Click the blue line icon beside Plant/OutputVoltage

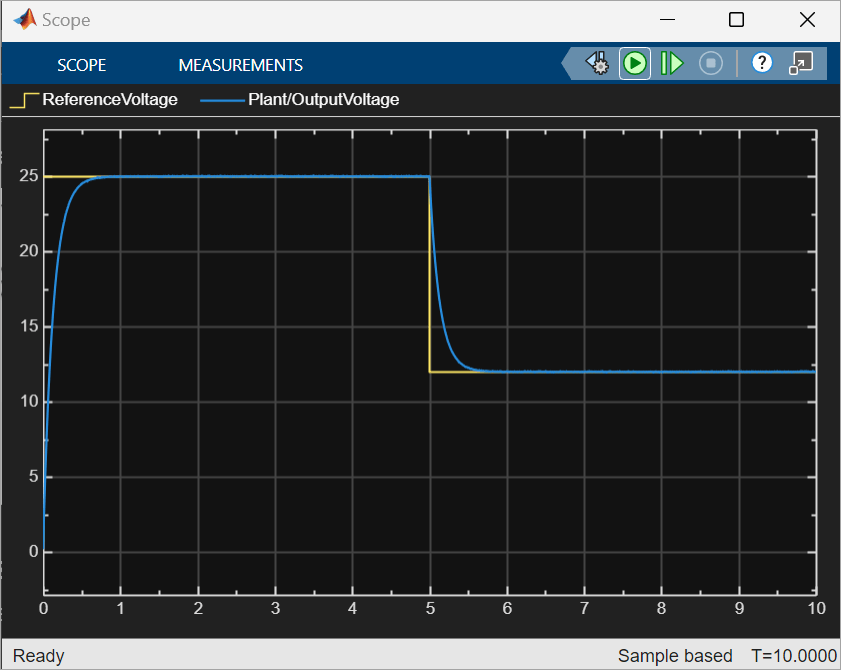coord(222,99)
